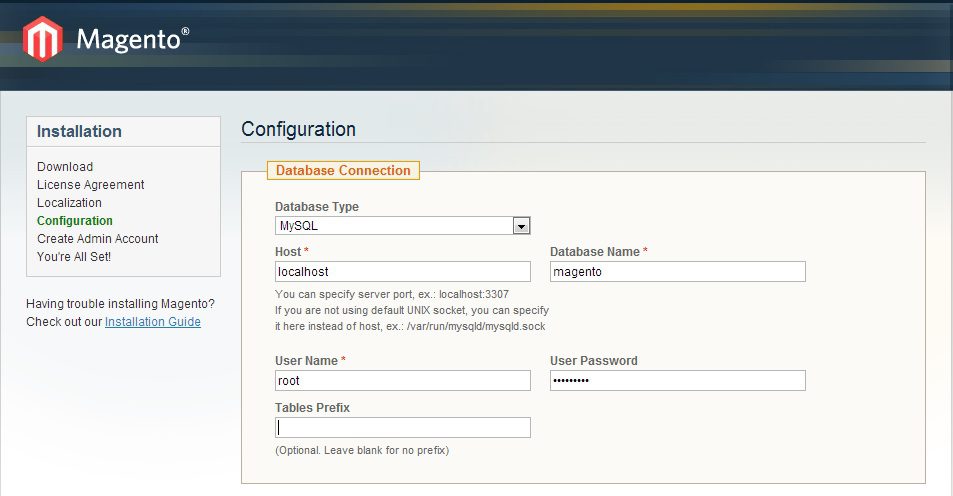Select the User Password field
Screen dimensions: 953x496
[678, 381]
